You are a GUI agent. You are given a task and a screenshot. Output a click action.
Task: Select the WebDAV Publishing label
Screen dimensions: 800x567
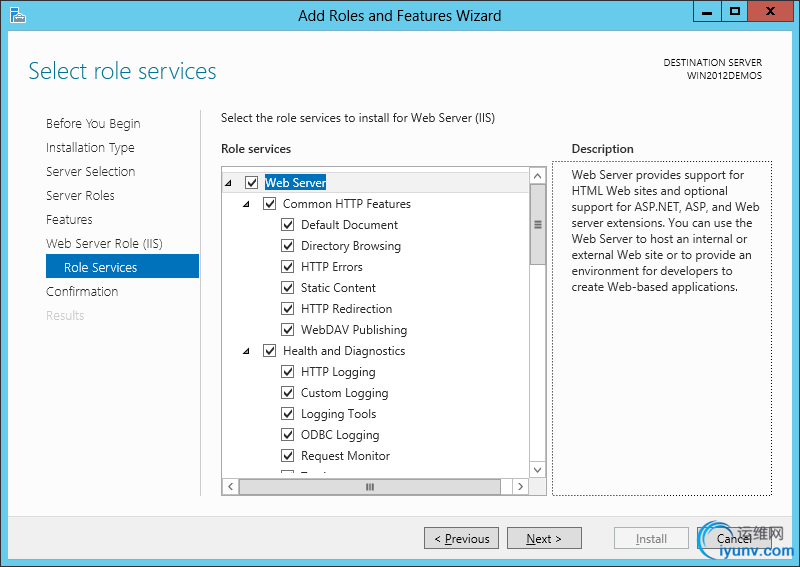(354, 330)
